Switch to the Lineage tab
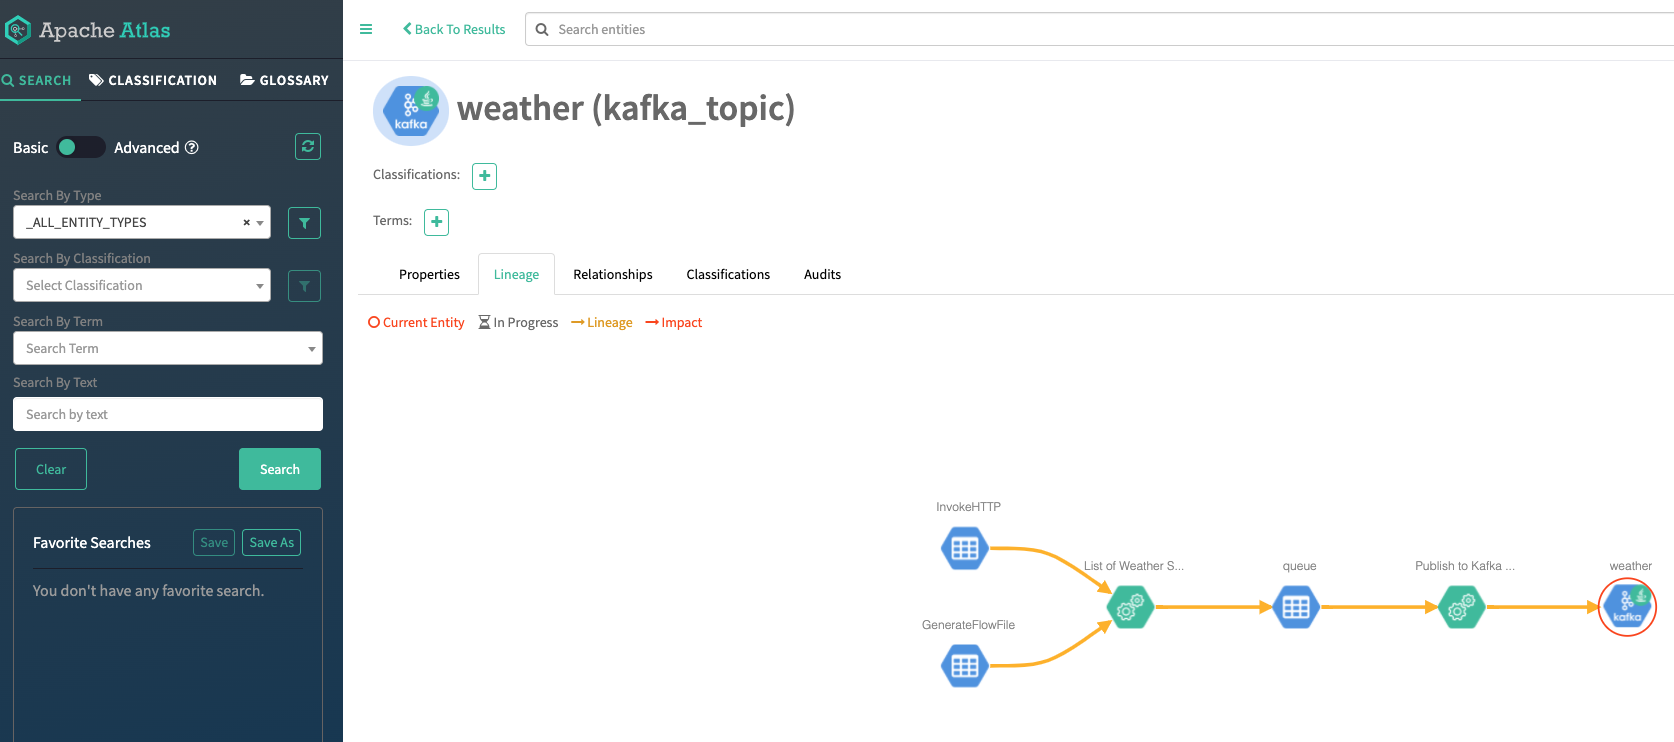 click(x=516, y=274)
